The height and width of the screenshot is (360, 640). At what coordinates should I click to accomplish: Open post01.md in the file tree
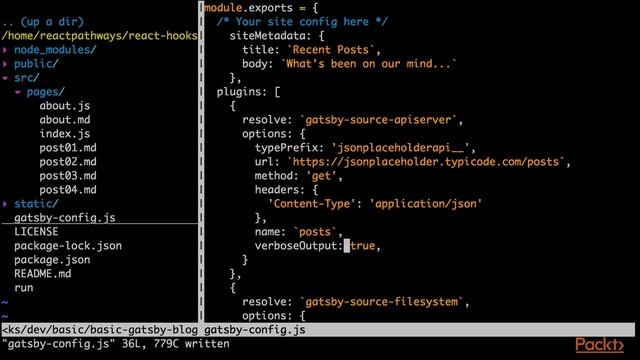(68, 147)
